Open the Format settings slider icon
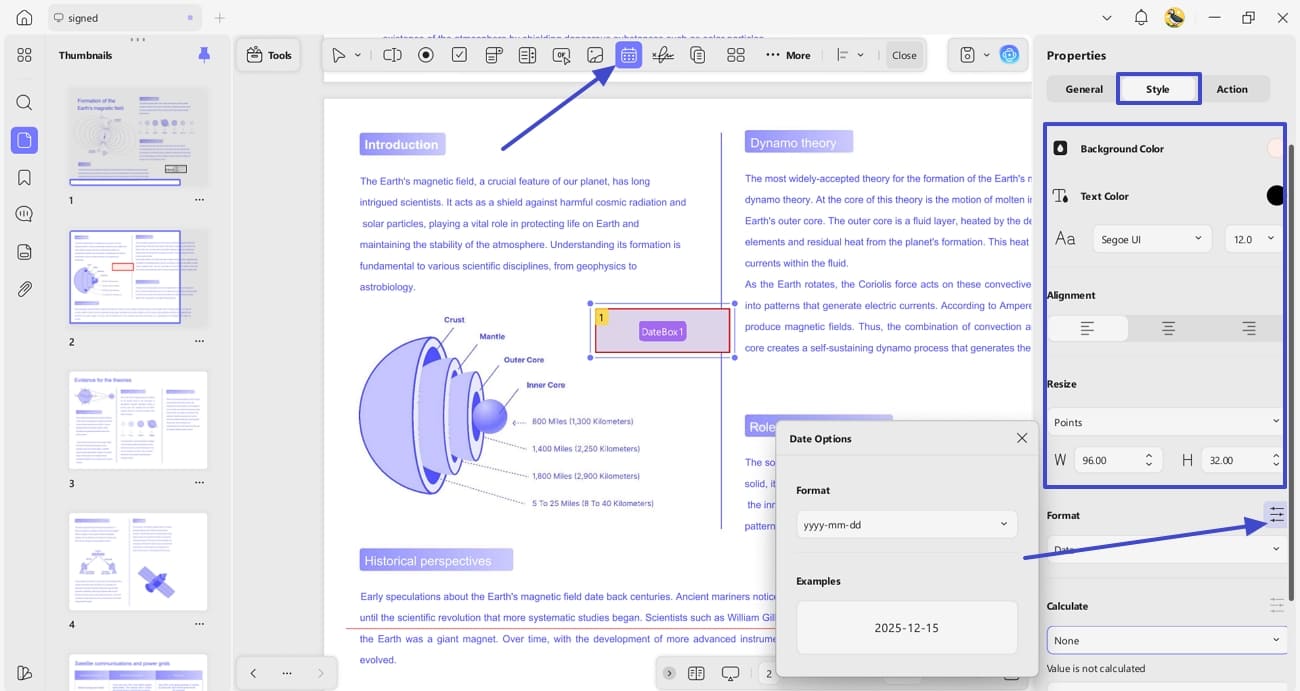This screenshot has height=691, width=1300. (1276, 515)
